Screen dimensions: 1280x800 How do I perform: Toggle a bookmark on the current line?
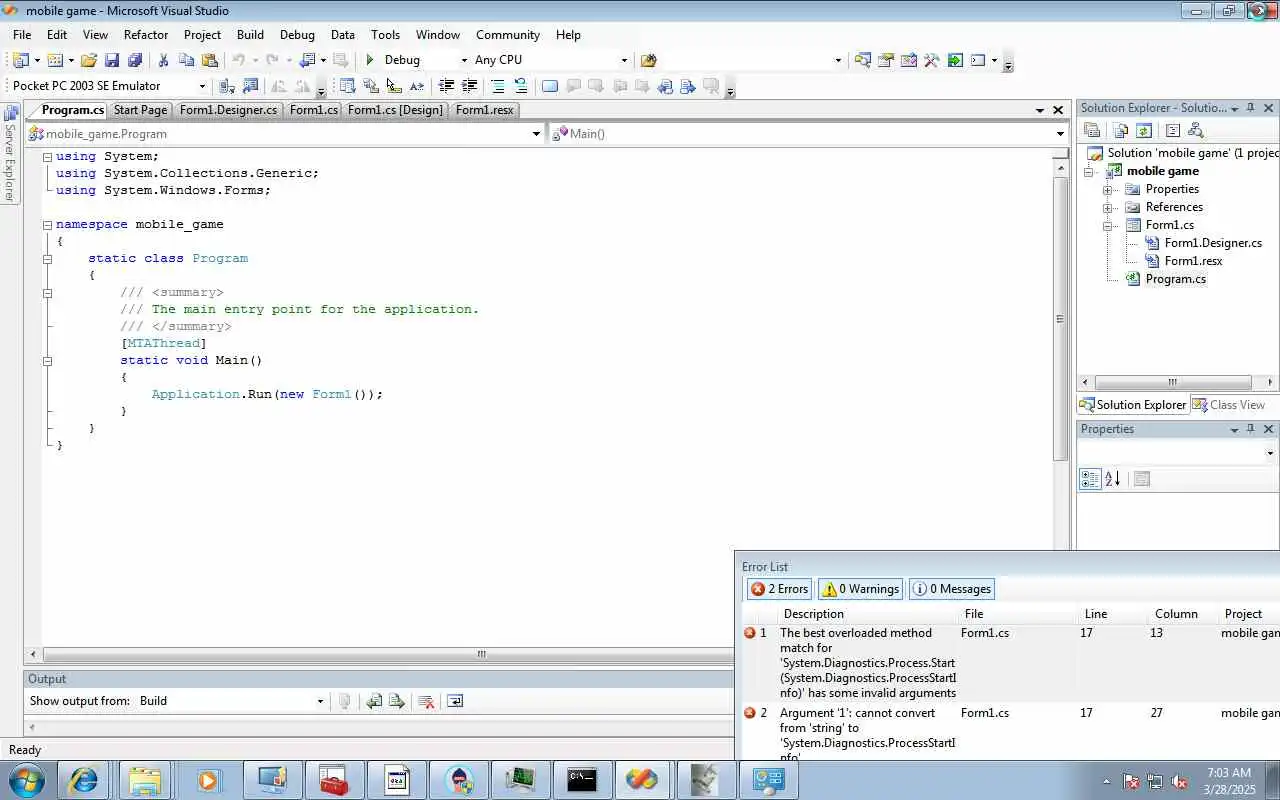click(549, 86)
